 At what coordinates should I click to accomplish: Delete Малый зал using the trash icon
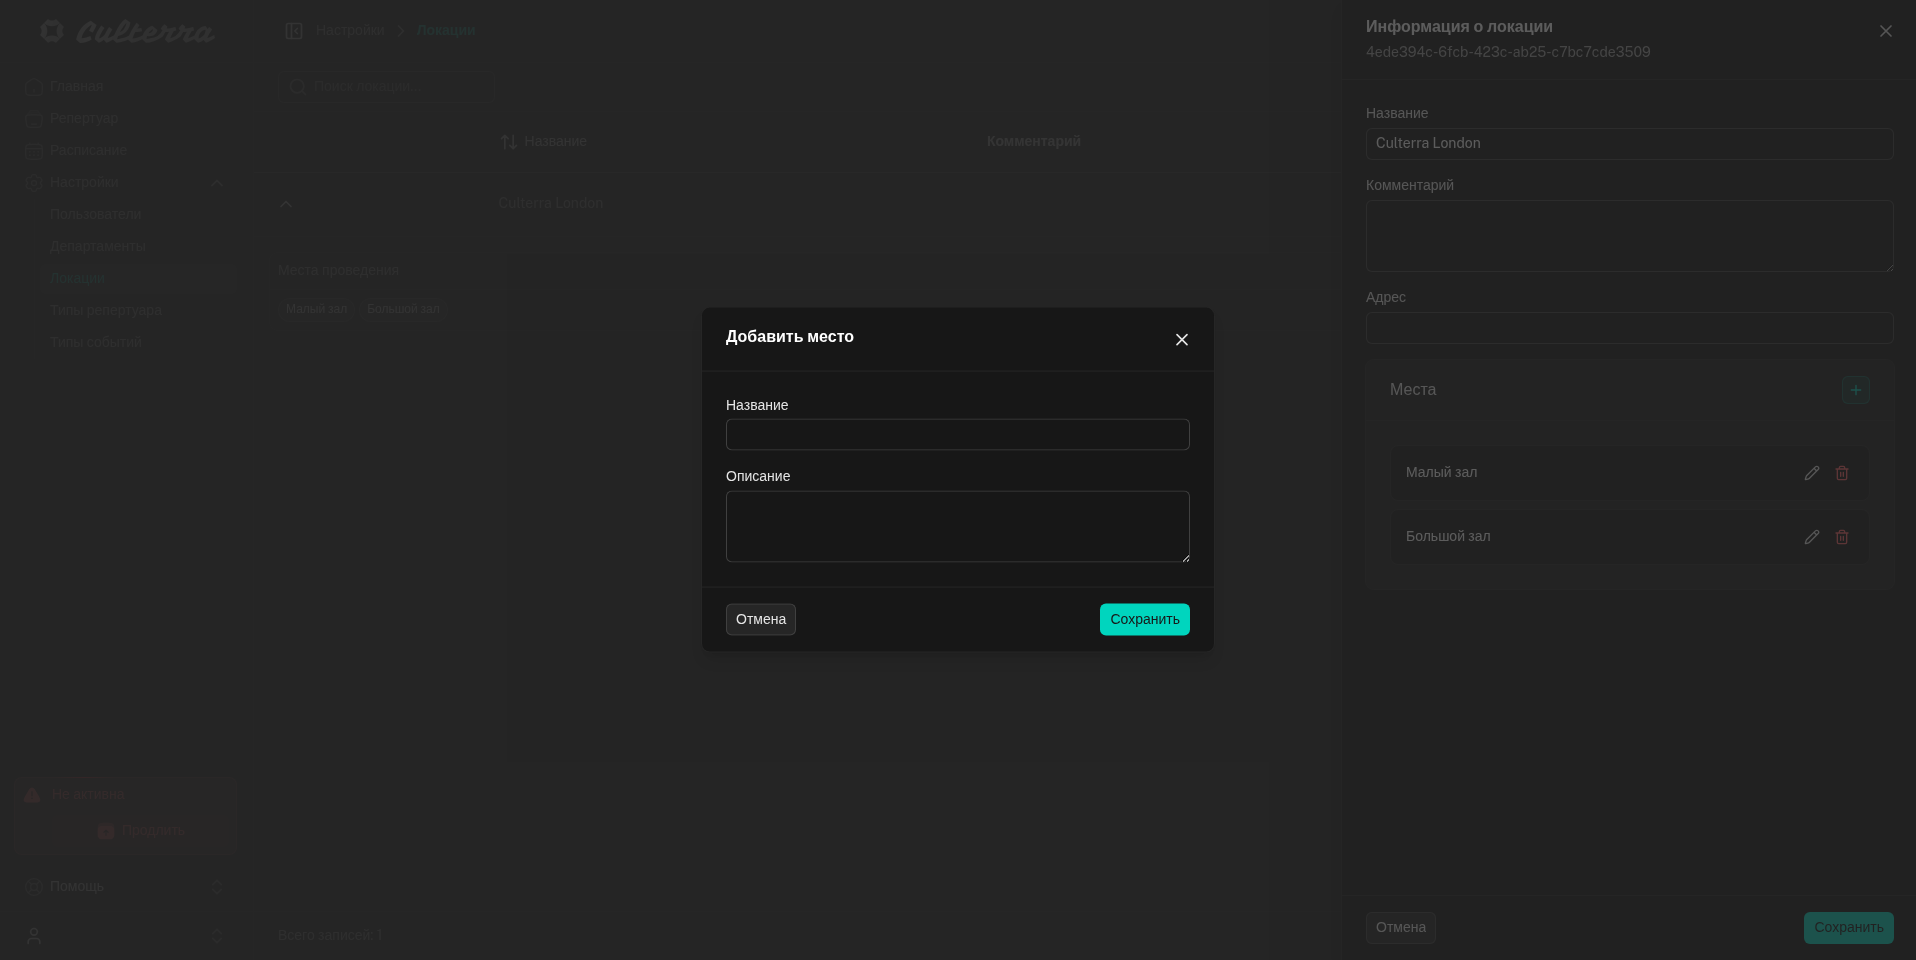point(1841,473)
